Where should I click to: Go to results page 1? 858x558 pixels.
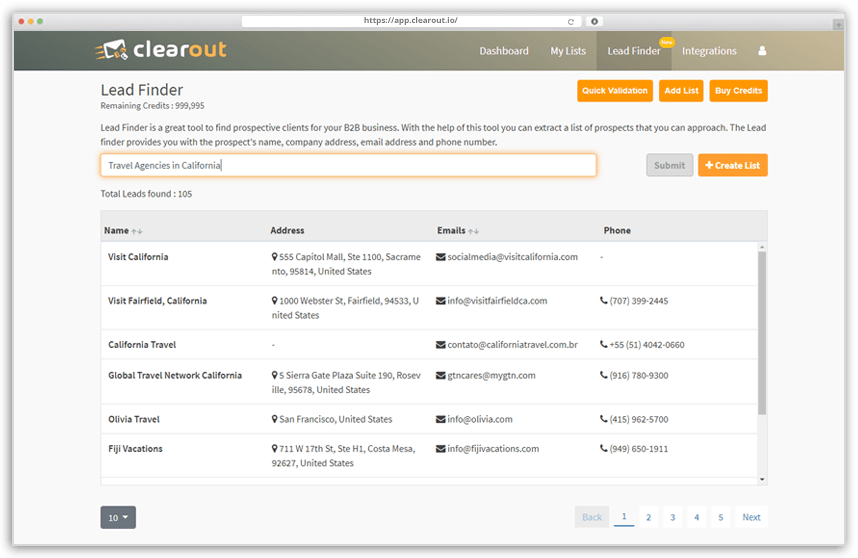tap(624, 517)
